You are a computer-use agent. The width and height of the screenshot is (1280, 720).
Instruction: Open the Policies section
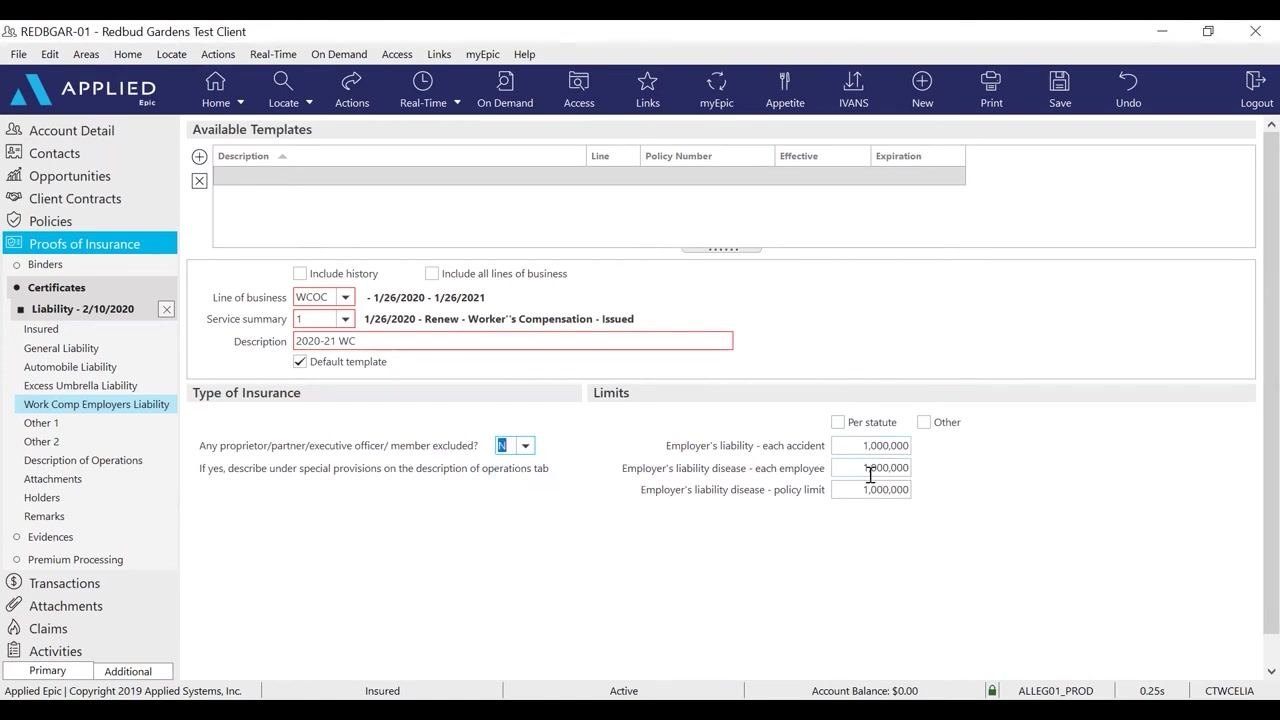(x=50, y=221)
